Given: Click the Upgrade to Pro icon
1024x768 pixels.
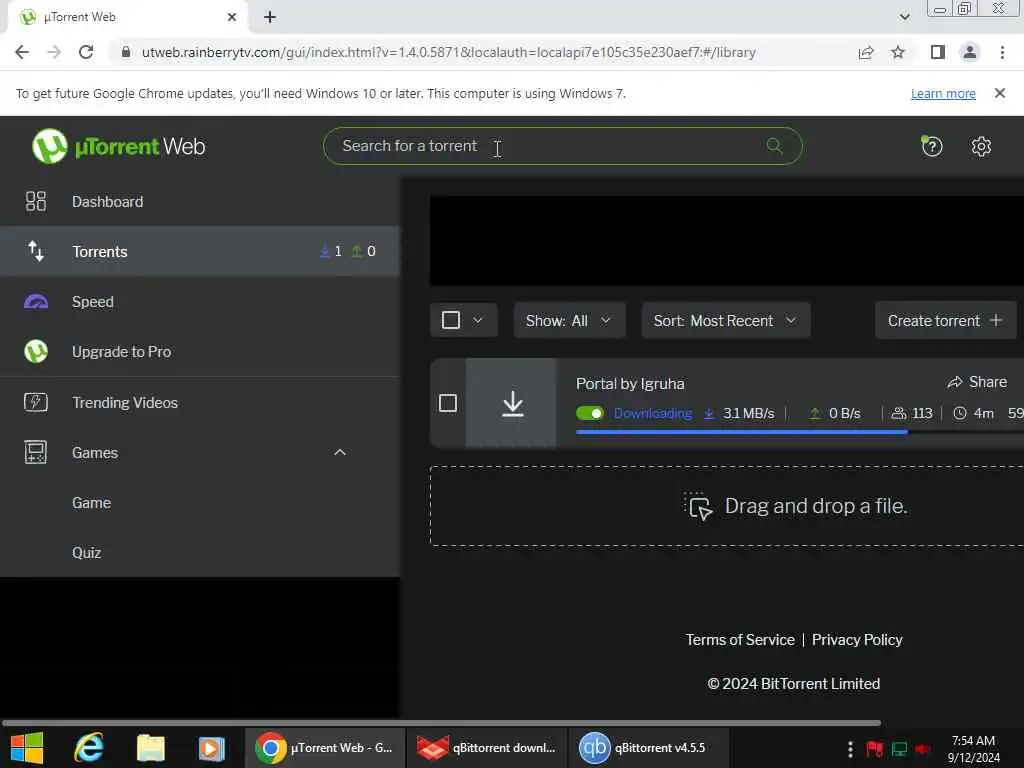Looking at the screenshot, I should (x=36, y=351).
